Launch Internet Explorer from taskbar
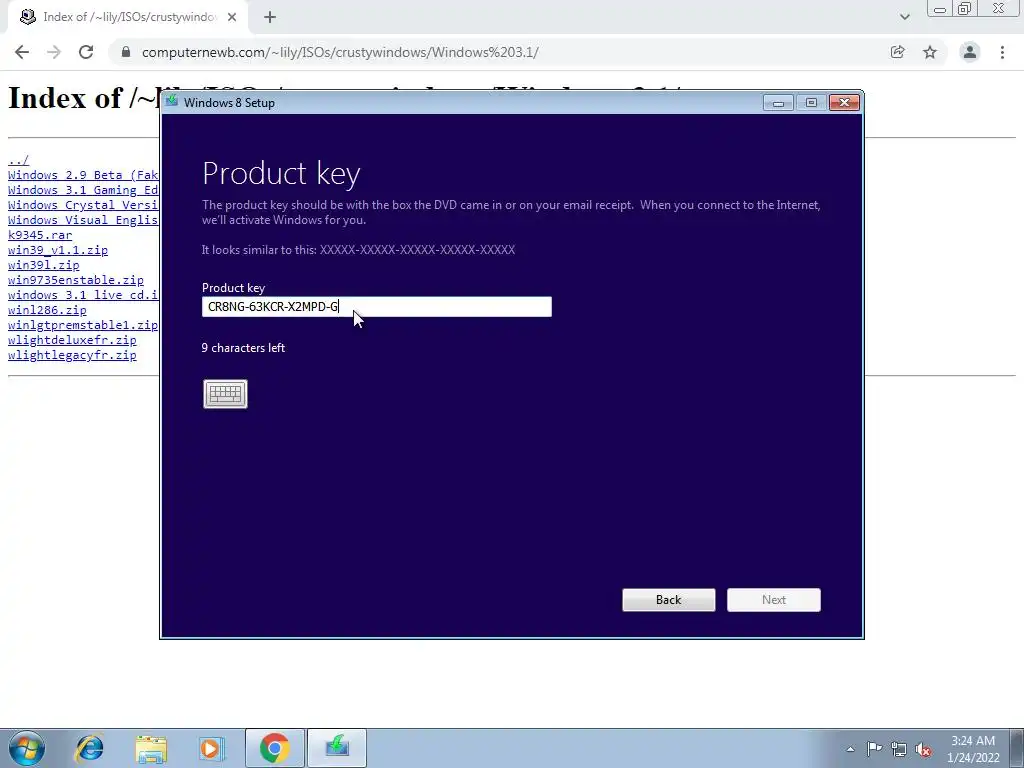This screenshot has width=1024, height=768. [89, 748]
